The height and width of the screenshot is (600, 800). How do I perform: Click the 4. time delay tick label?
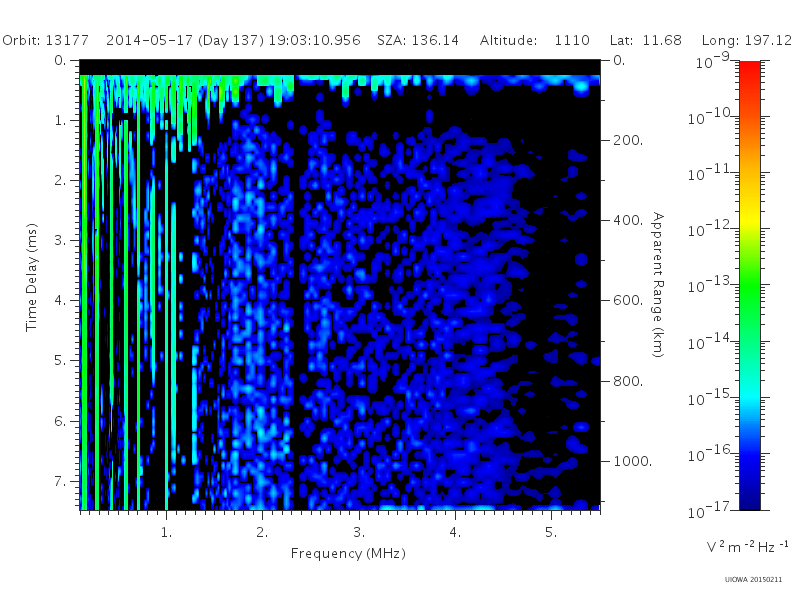pos(60,301)
